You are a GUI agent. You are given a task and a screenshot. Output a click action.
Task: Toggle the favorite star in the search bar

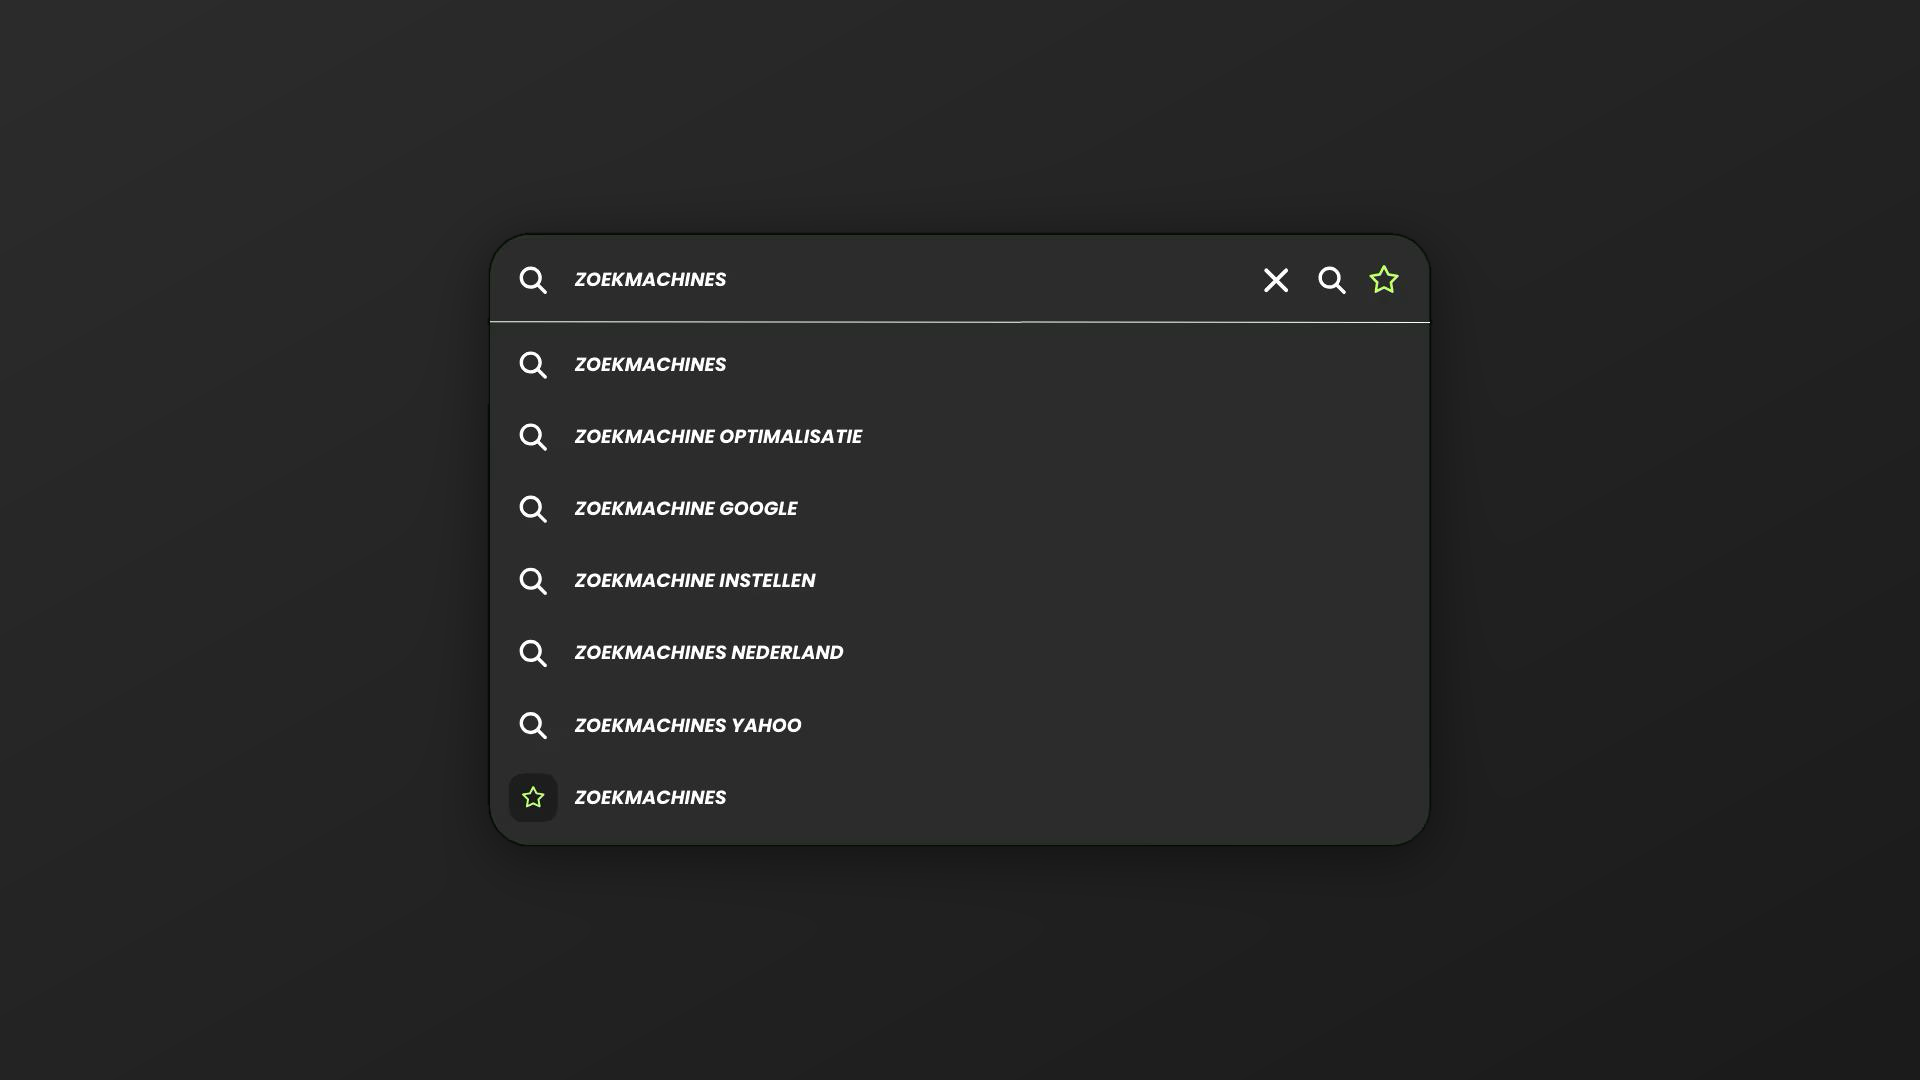(1384, 280)
